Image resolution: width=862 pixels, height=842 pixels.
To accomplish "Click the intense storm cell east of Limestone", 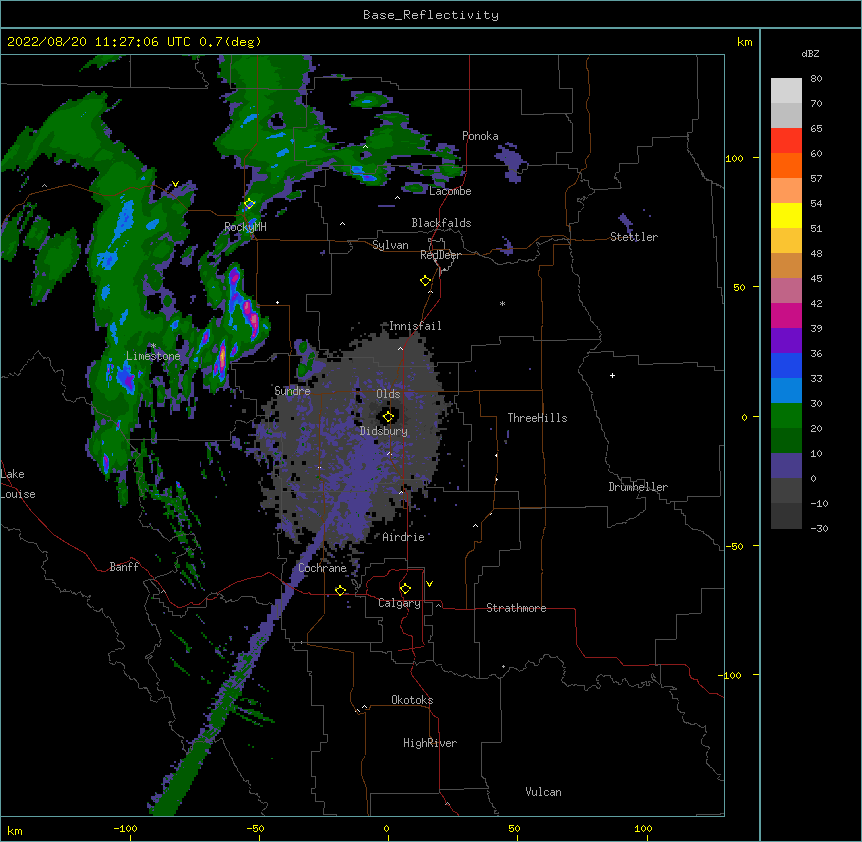I will tap(222, 357).
